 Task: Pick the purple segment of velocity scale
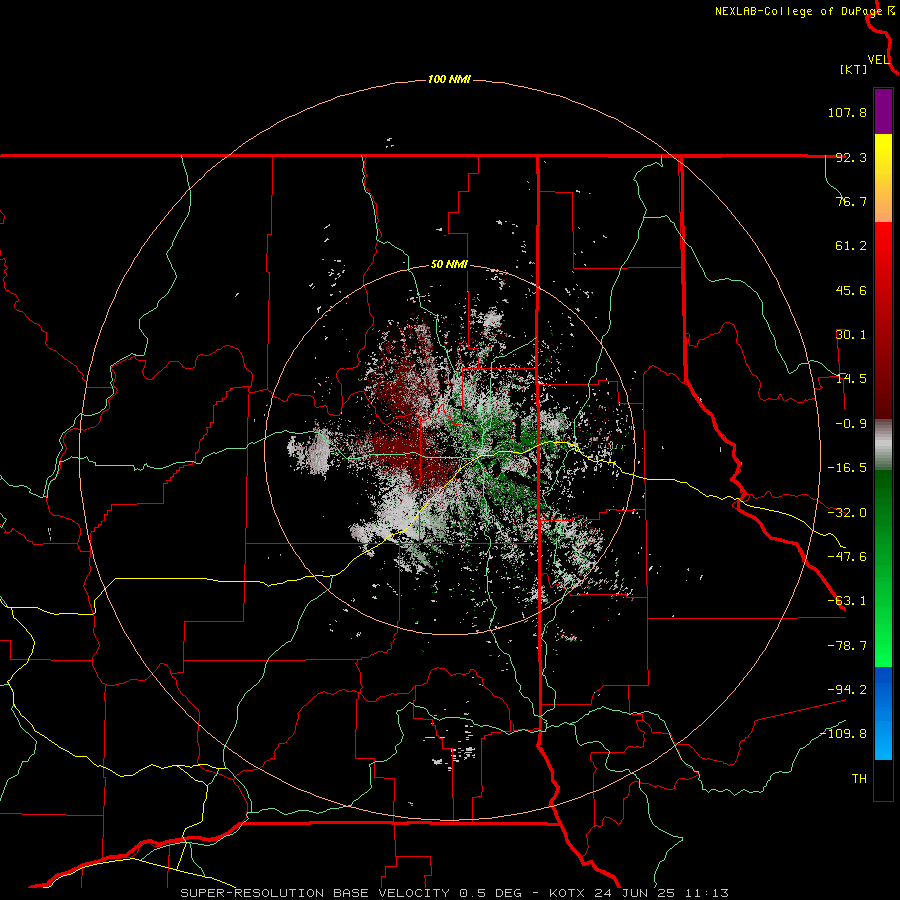(883, 111)
